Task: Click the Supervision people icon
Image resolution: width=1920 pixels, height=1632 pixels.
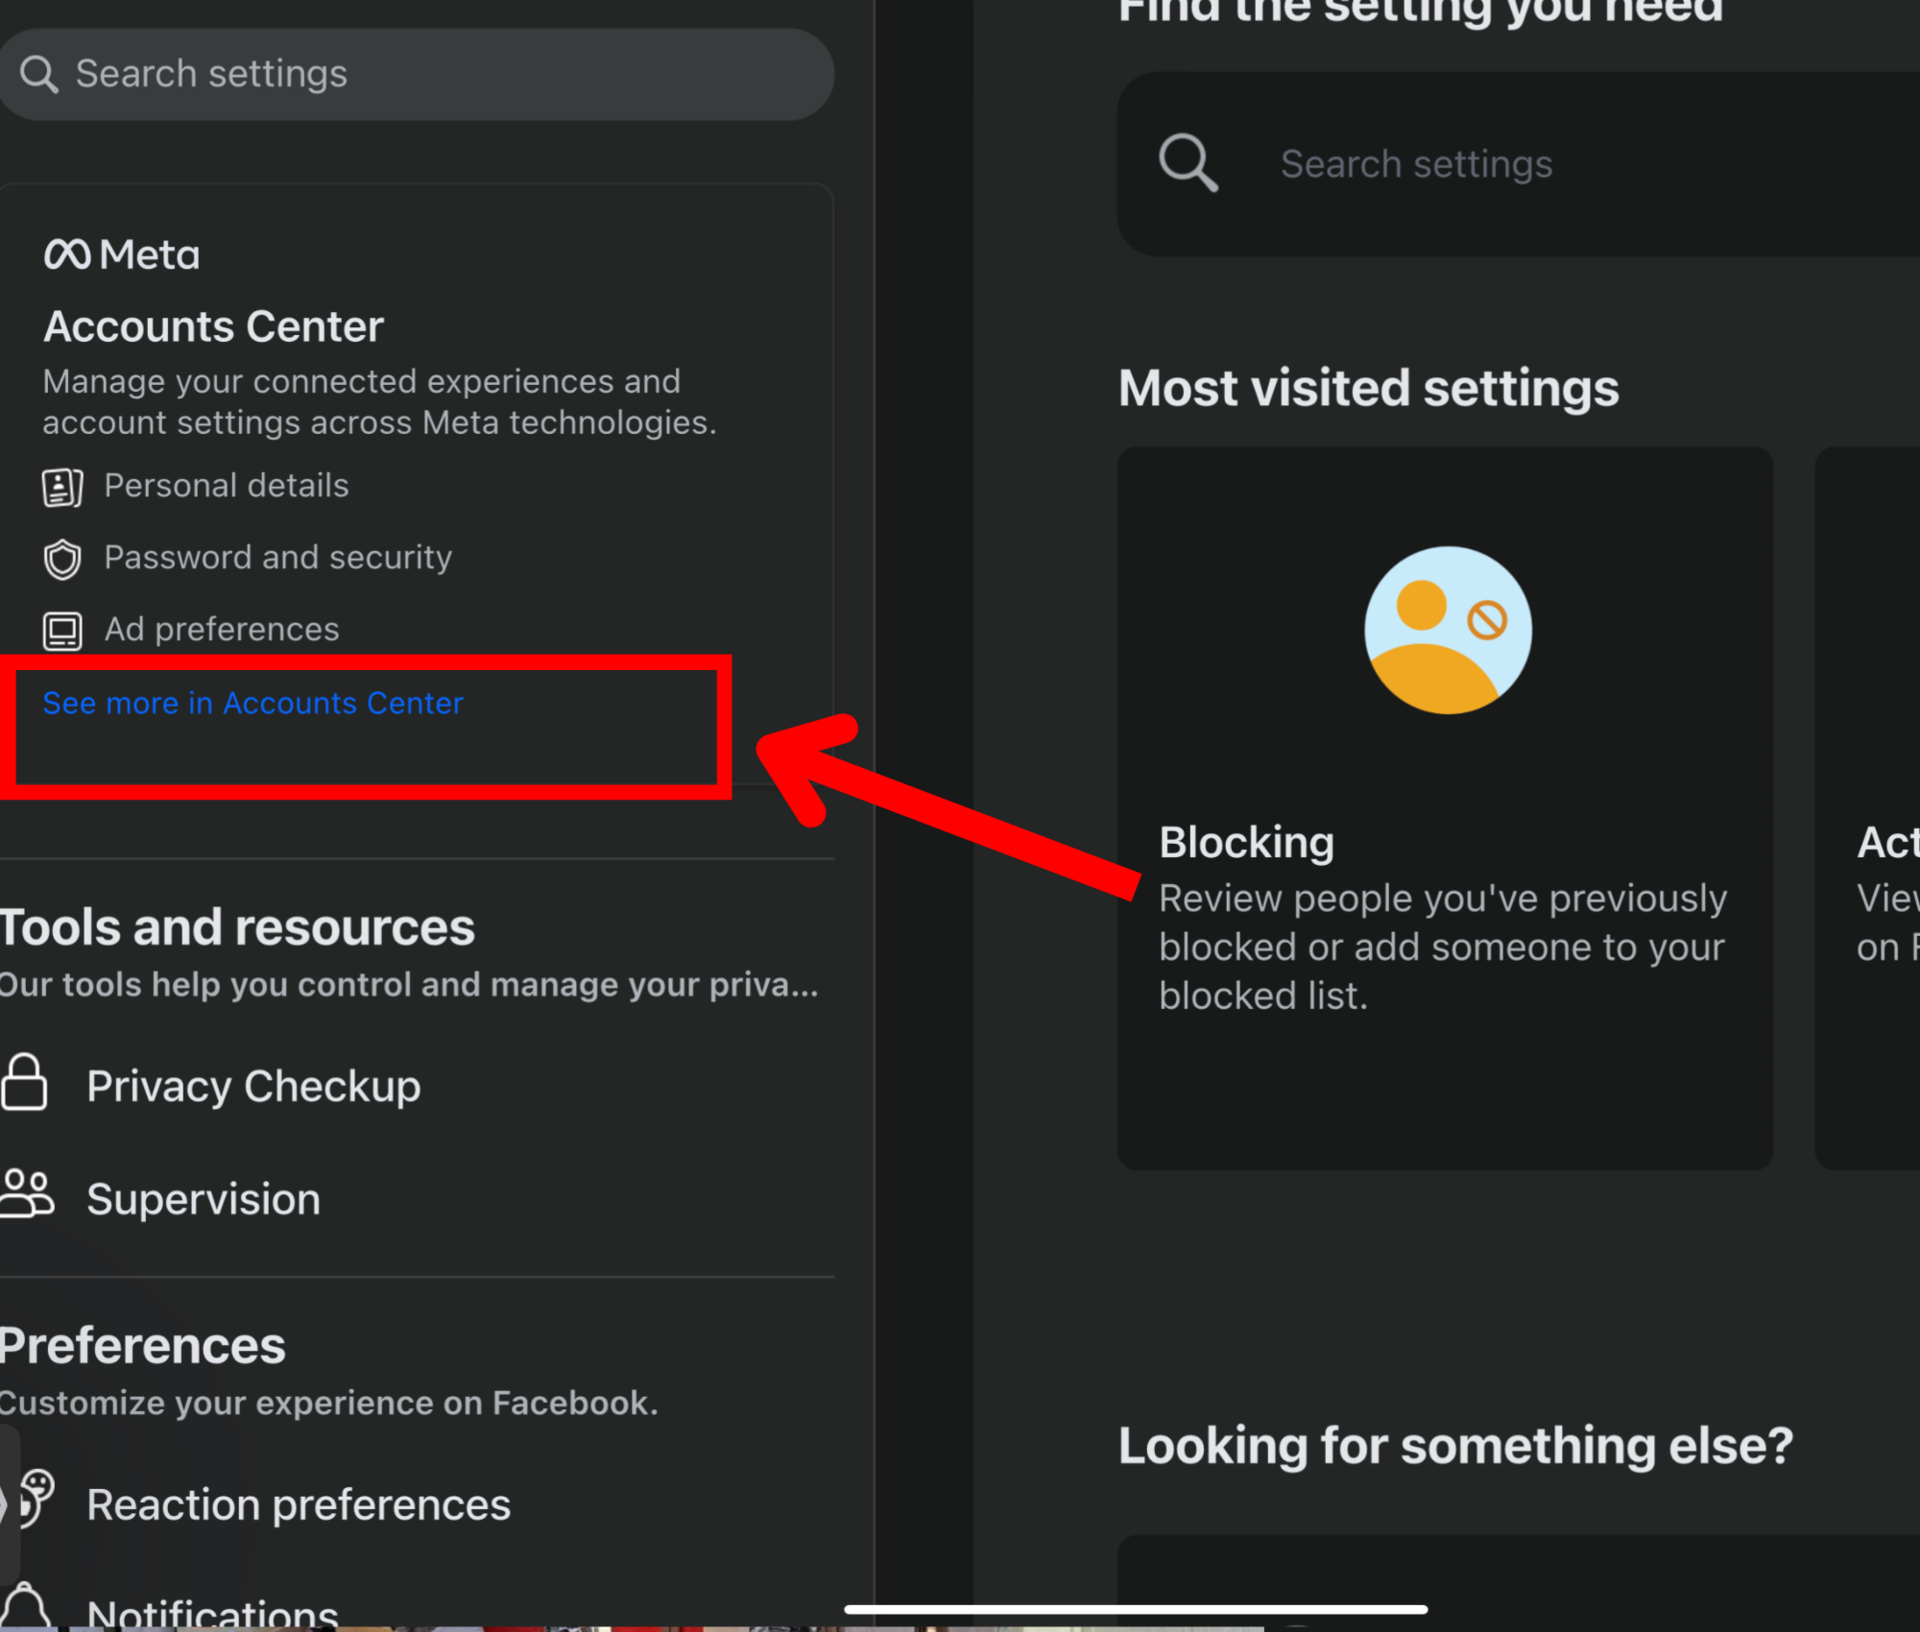Action: (x=27, y=1194)
